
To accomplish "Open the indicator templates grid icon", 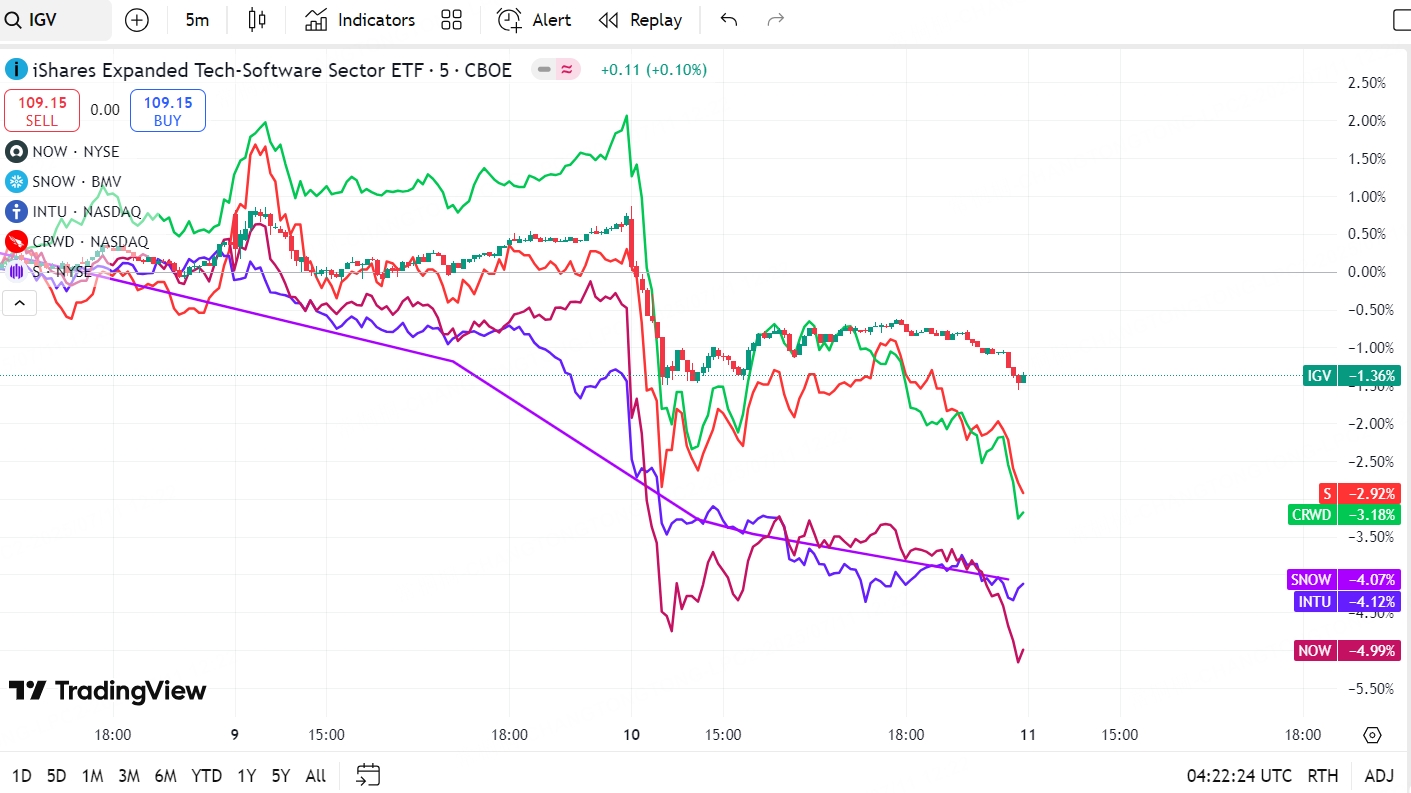I will (x=451, y=20).
